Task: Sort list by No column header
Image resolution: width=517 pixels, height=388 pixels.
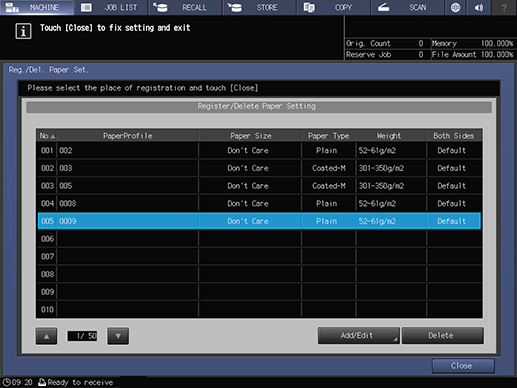Action: [47, 136]
